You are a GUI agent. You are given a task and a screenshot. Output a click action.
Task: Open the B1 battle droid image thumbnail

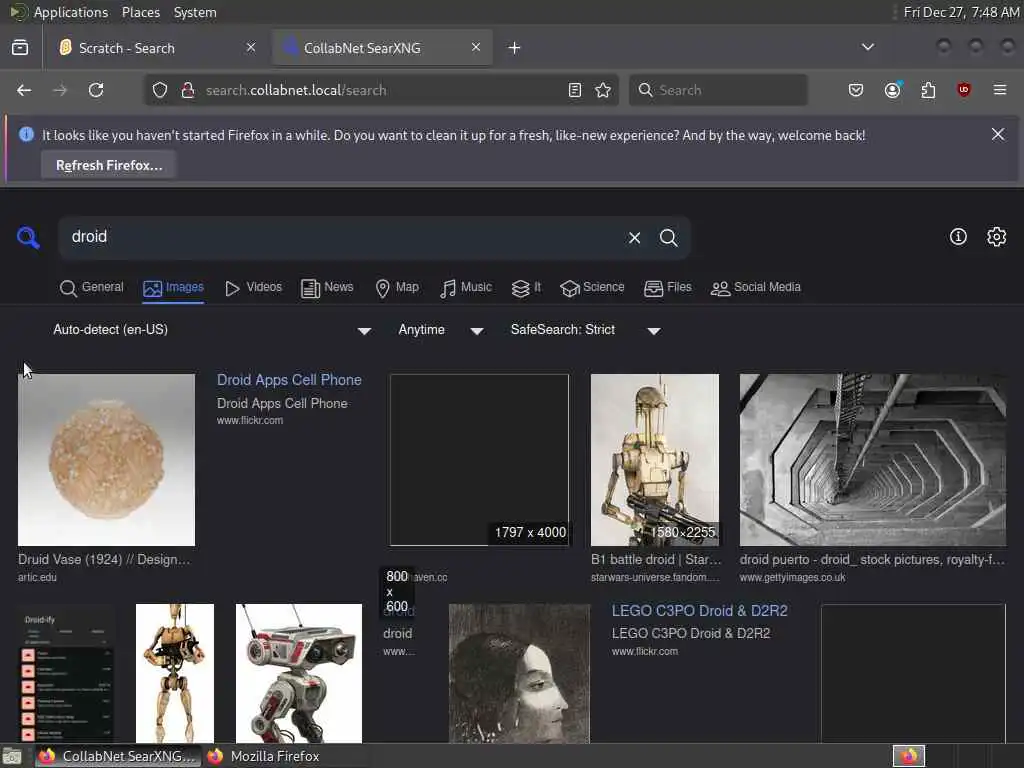654,460
